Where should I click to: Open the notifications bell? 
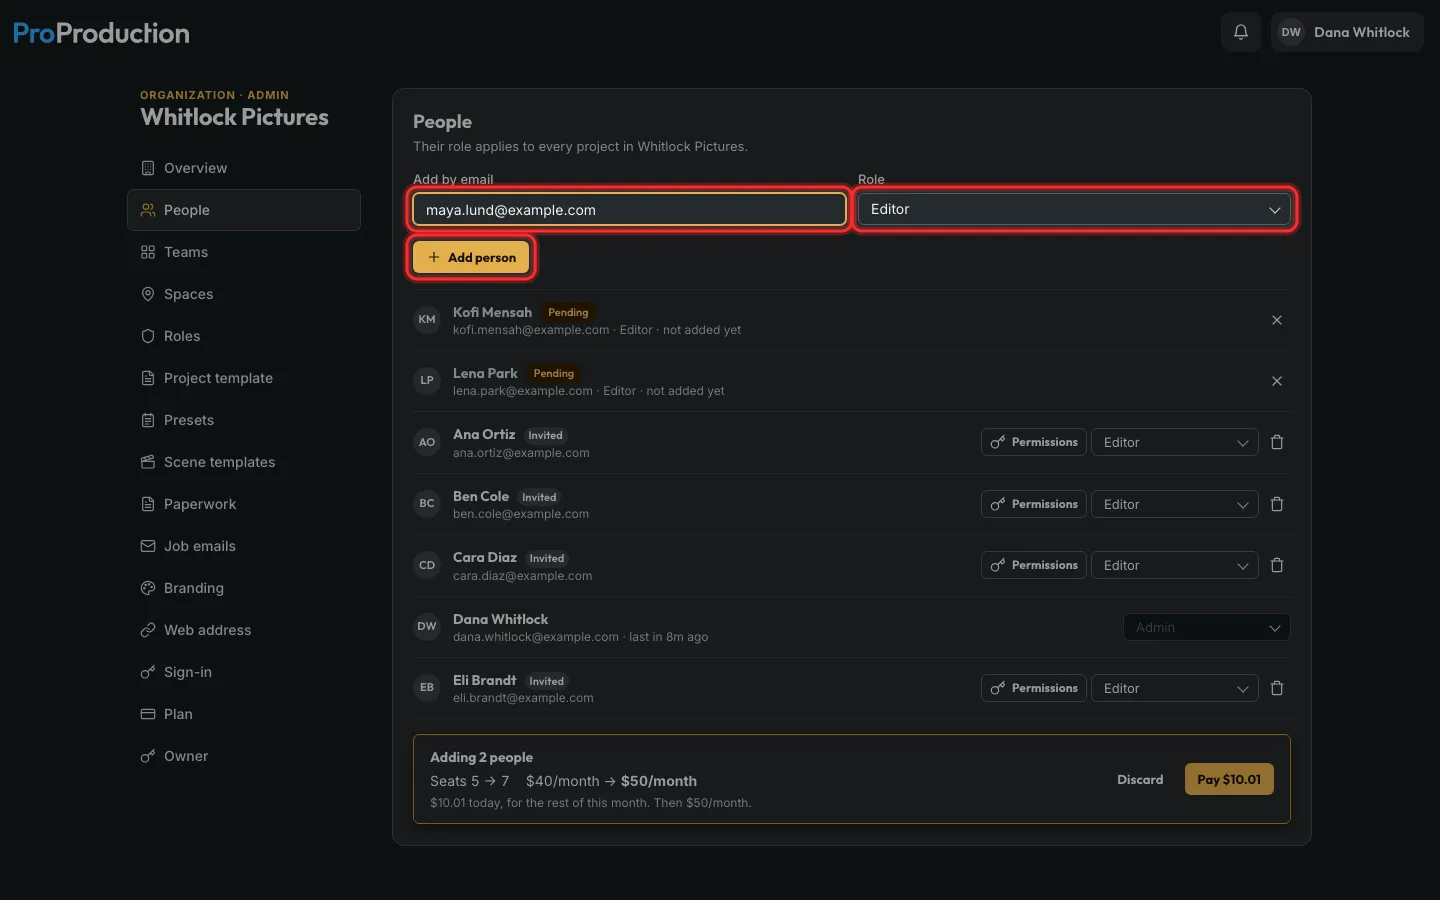1241,32
